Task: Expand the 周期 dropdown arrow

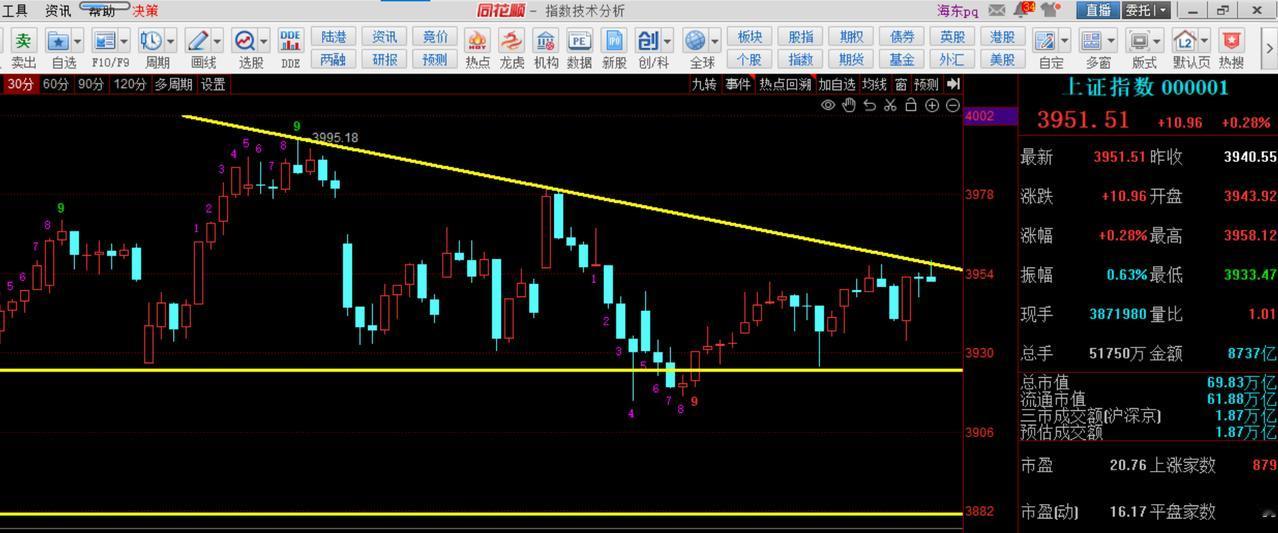Action: pyautogui.click(x=171, y=41)
